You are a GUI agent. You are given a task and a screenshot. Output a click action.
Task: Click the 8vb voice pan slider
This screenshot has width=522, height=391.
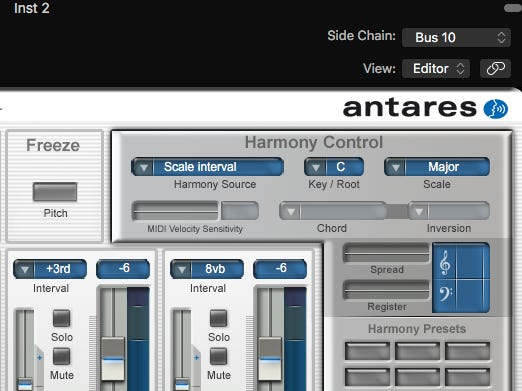pos(182,350)
